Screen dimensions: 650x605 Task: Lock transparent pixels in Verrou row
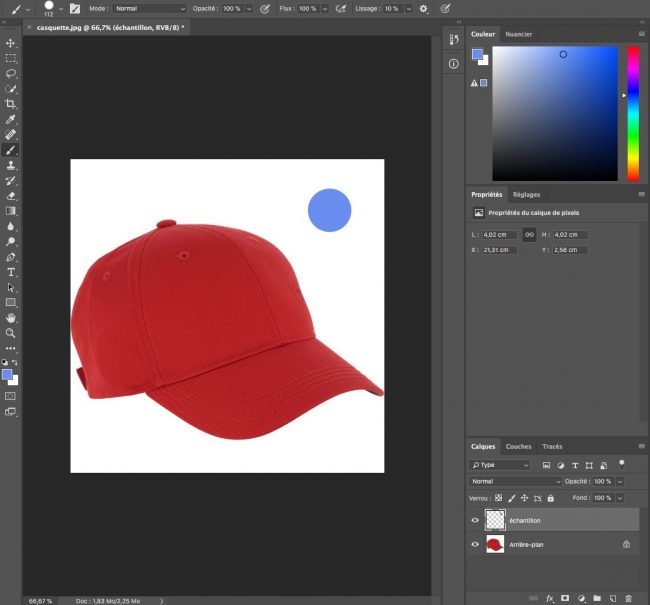tap(499, 498)
